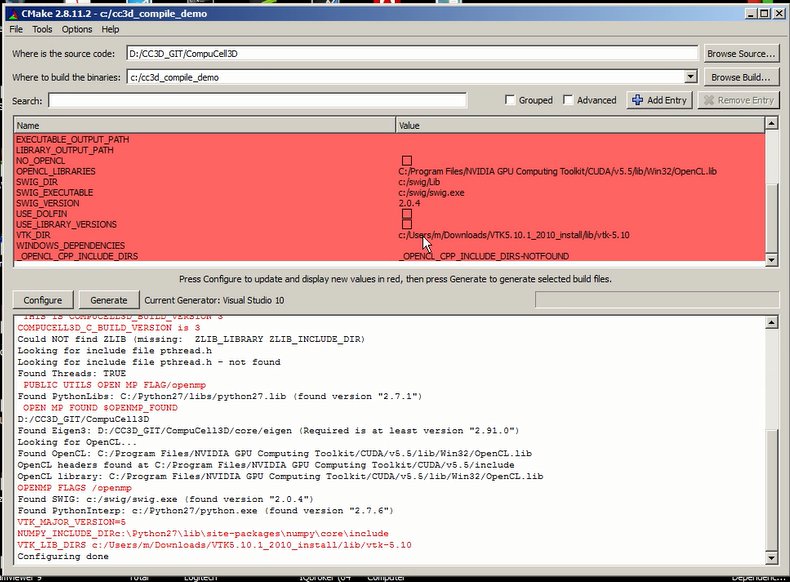The height and width of the screenshot is (582, 790).
Task: Open the File menu
Action: (x=16, y=30)
